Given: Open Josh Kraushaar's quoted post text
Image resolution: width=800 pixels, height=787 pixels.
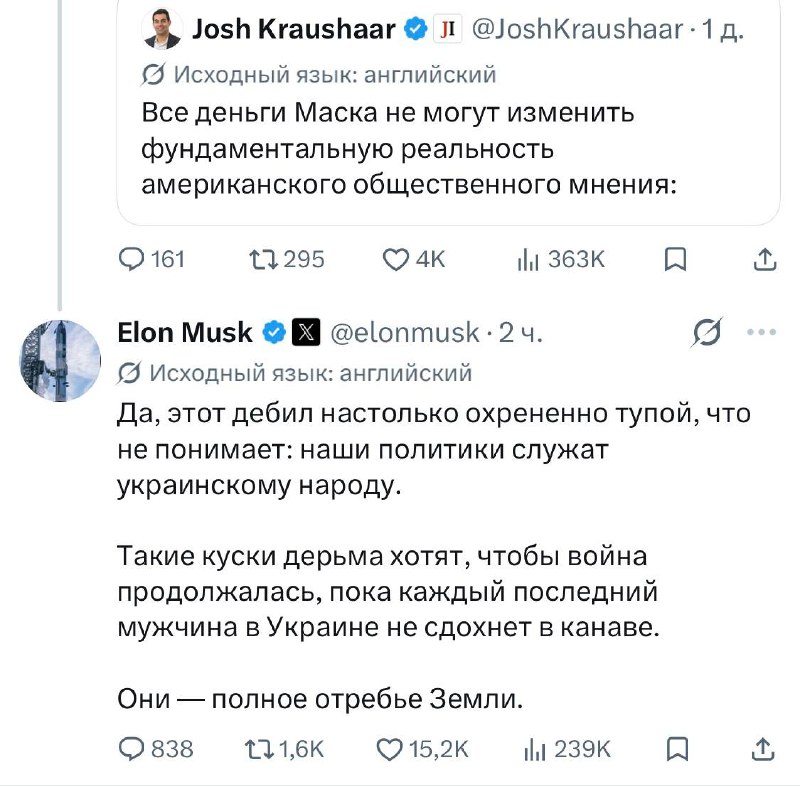Looking at the screenshot, I should point(409,148).
